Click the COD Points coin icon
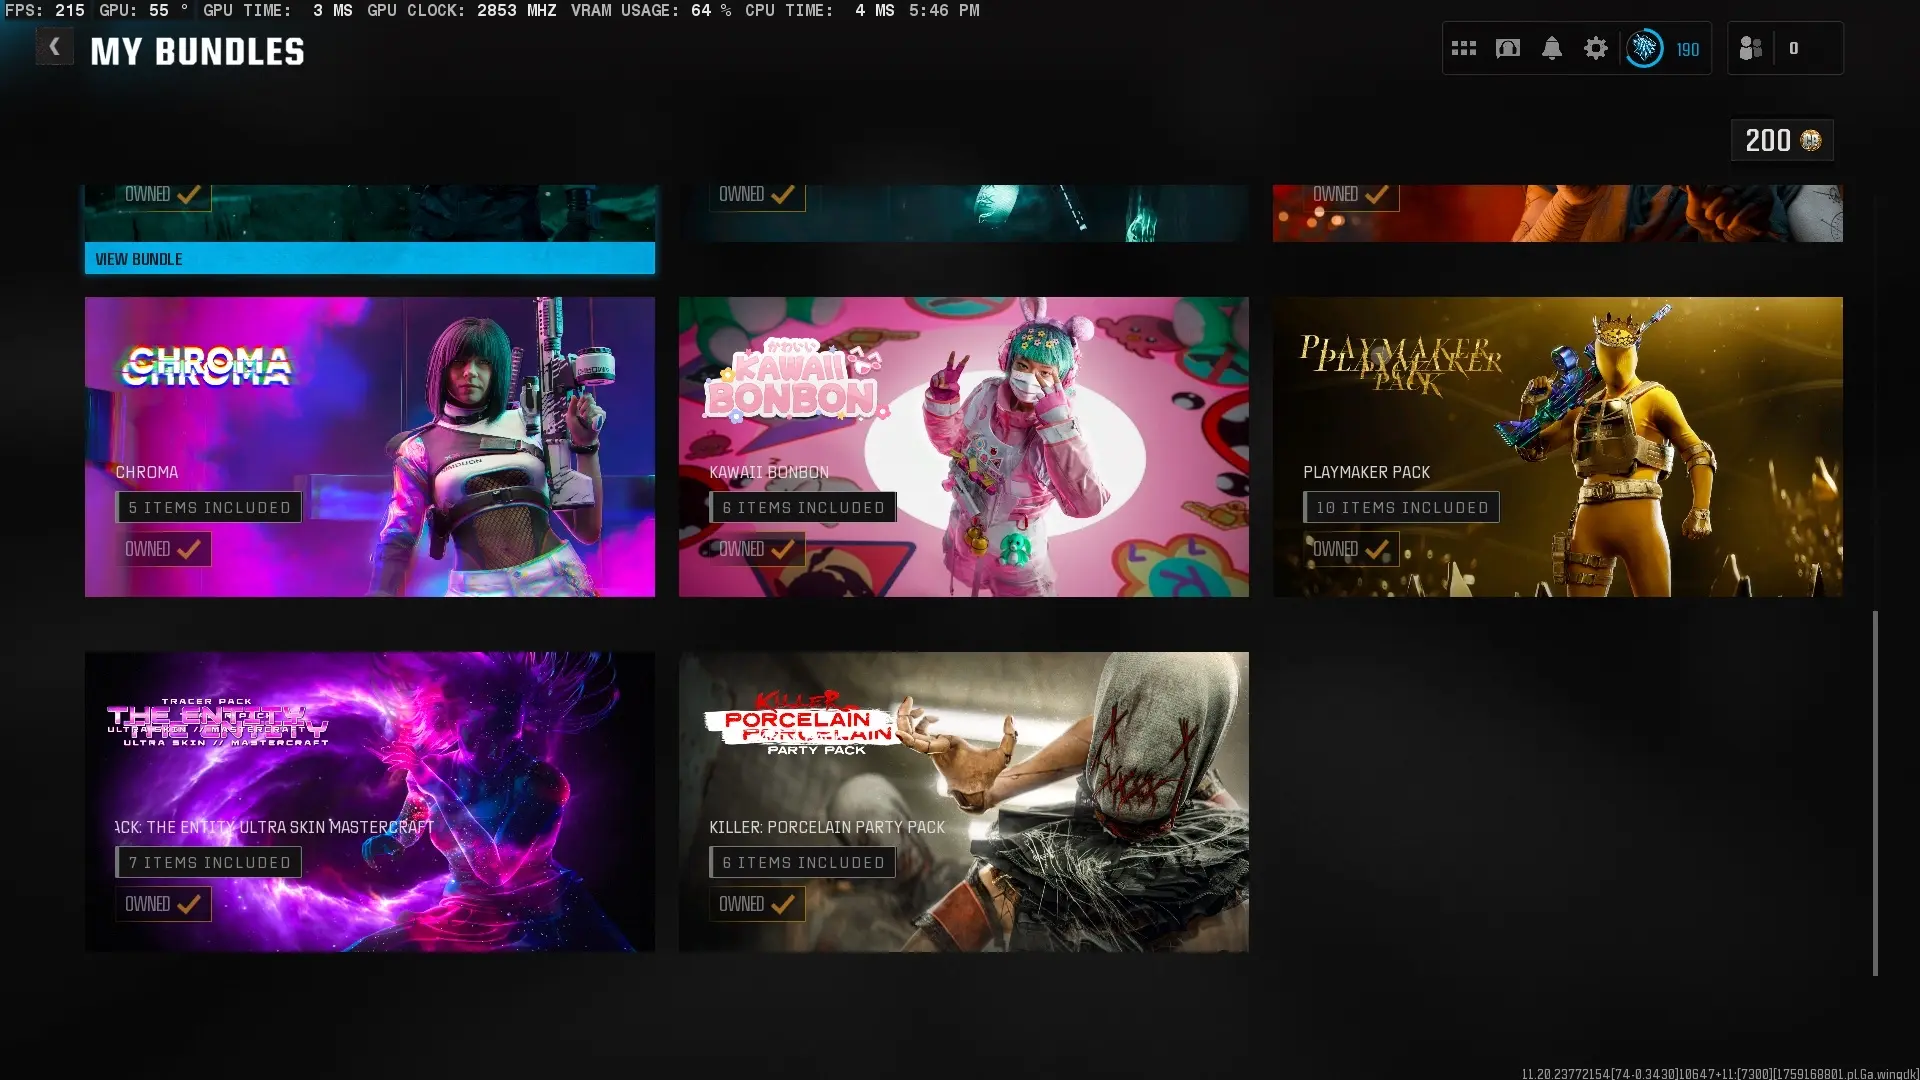This screenshot has width=1920, height=1080. tap(1811, 141)
